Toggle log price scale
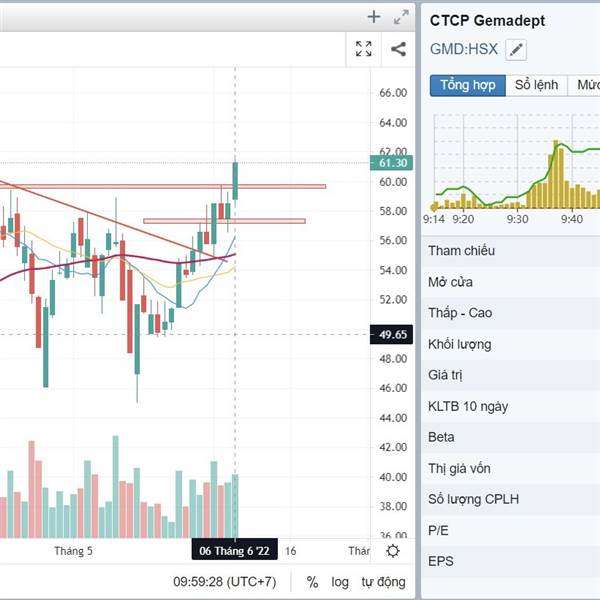600x600 pixels. tap(341, 582)
